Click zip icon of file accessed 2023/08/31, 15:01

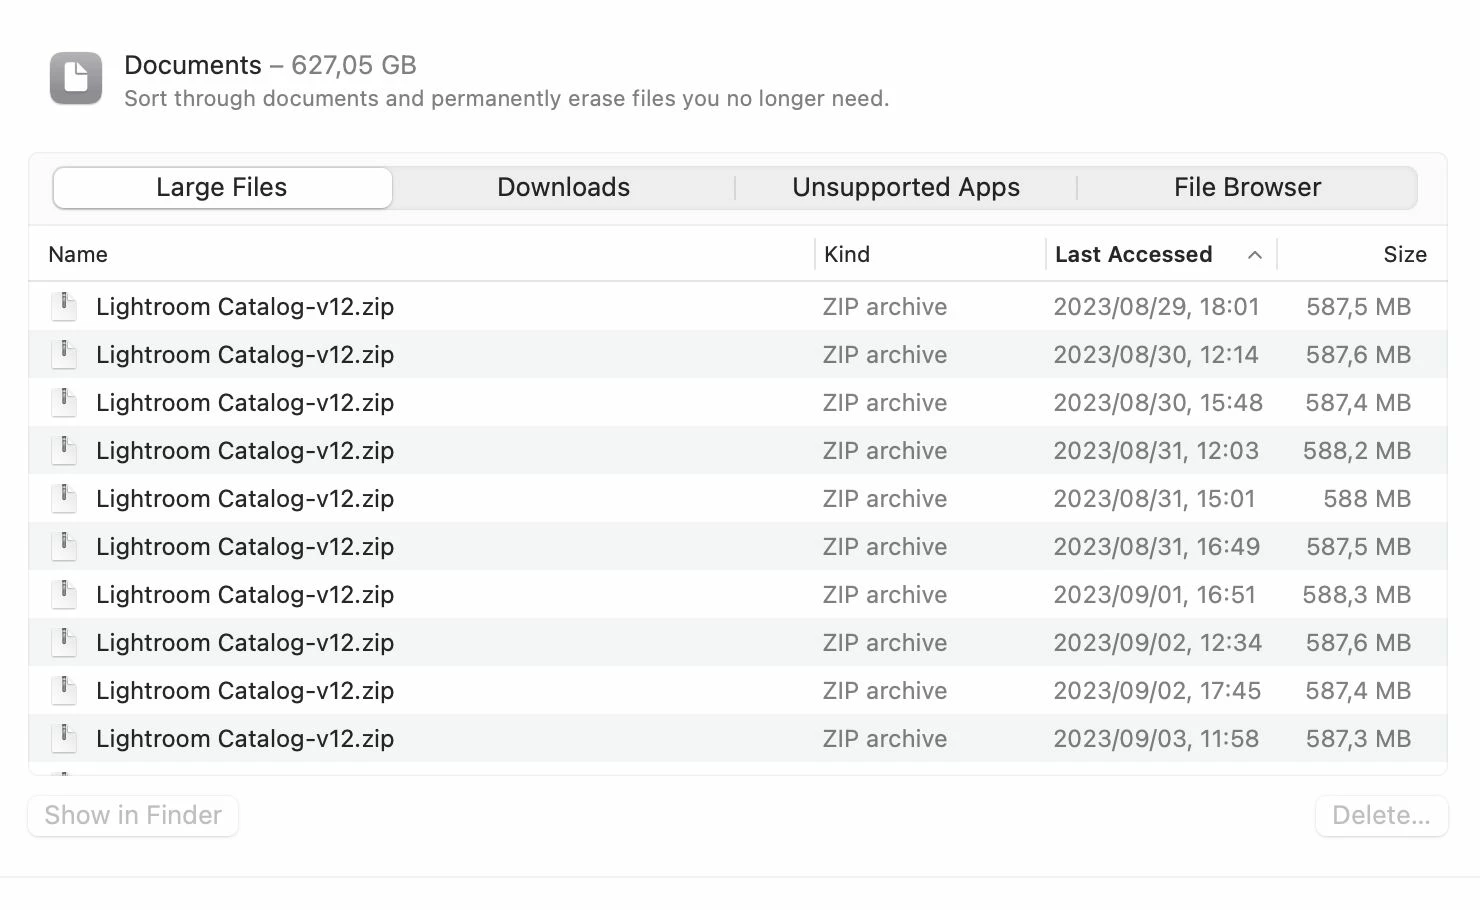pyautogui.click(x=64, y=498)
